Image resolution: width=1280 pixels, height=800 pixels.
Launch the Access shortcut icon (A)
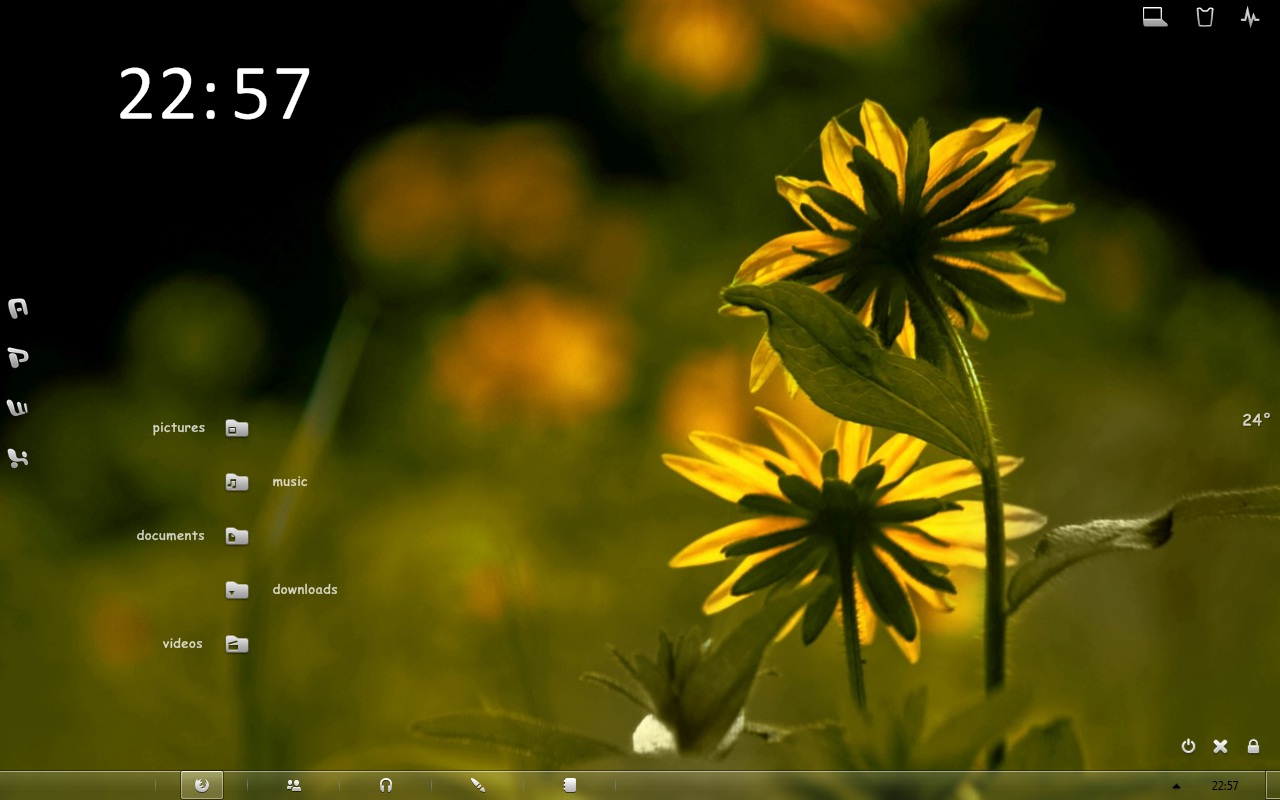(x=17, y=308)
